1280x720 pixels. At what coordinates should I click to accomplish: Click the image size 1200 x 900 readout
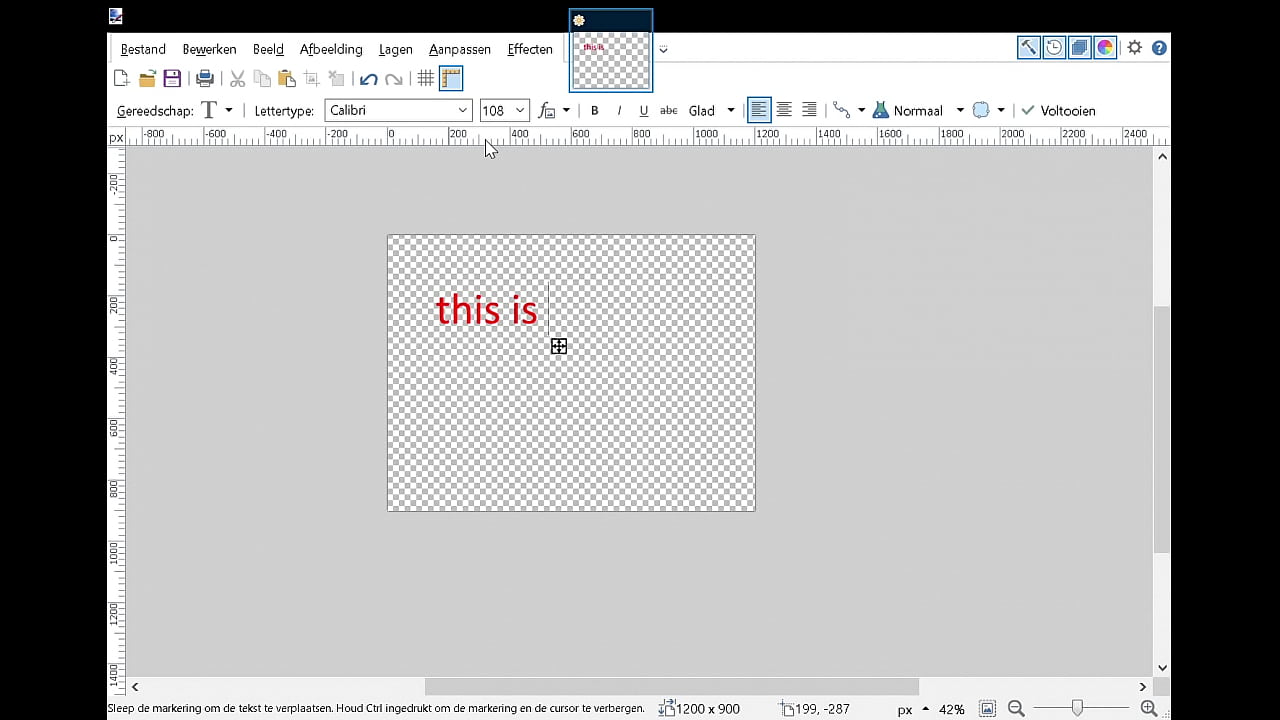point(700,709)
